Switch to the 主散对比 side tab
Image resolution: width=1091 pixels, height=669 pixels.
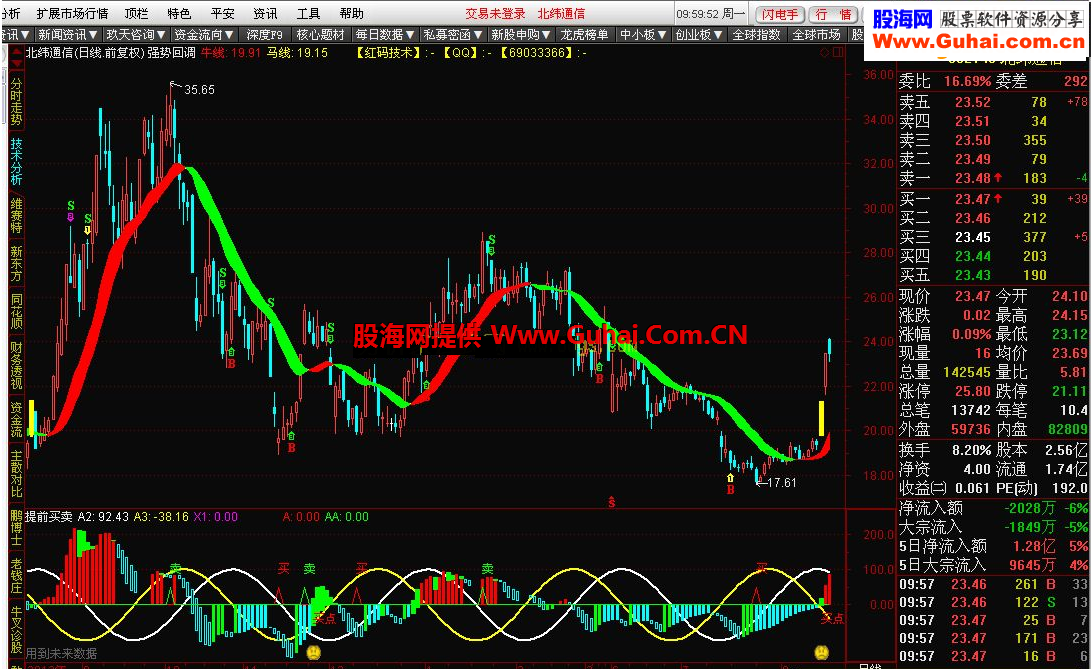pos(17,474)
